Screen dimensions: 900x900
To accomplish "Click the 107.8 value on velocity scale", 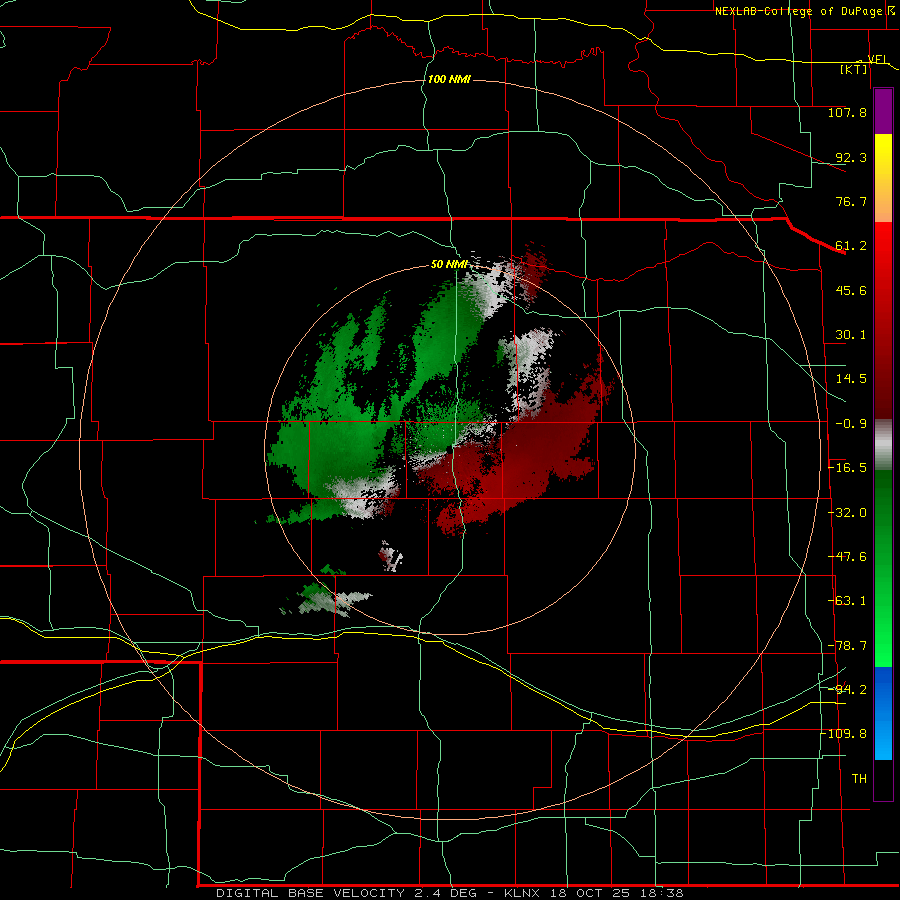I will (847, 112).
